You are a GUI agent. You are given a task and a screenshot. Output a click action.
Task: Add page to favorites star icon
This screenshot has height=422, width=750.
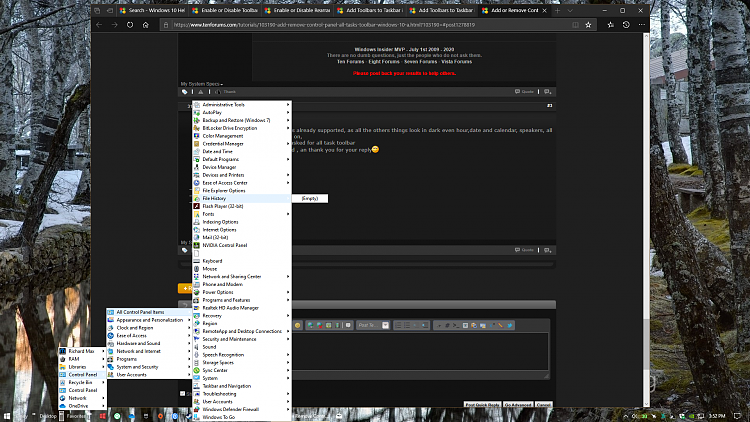click(x=588, y=25)
